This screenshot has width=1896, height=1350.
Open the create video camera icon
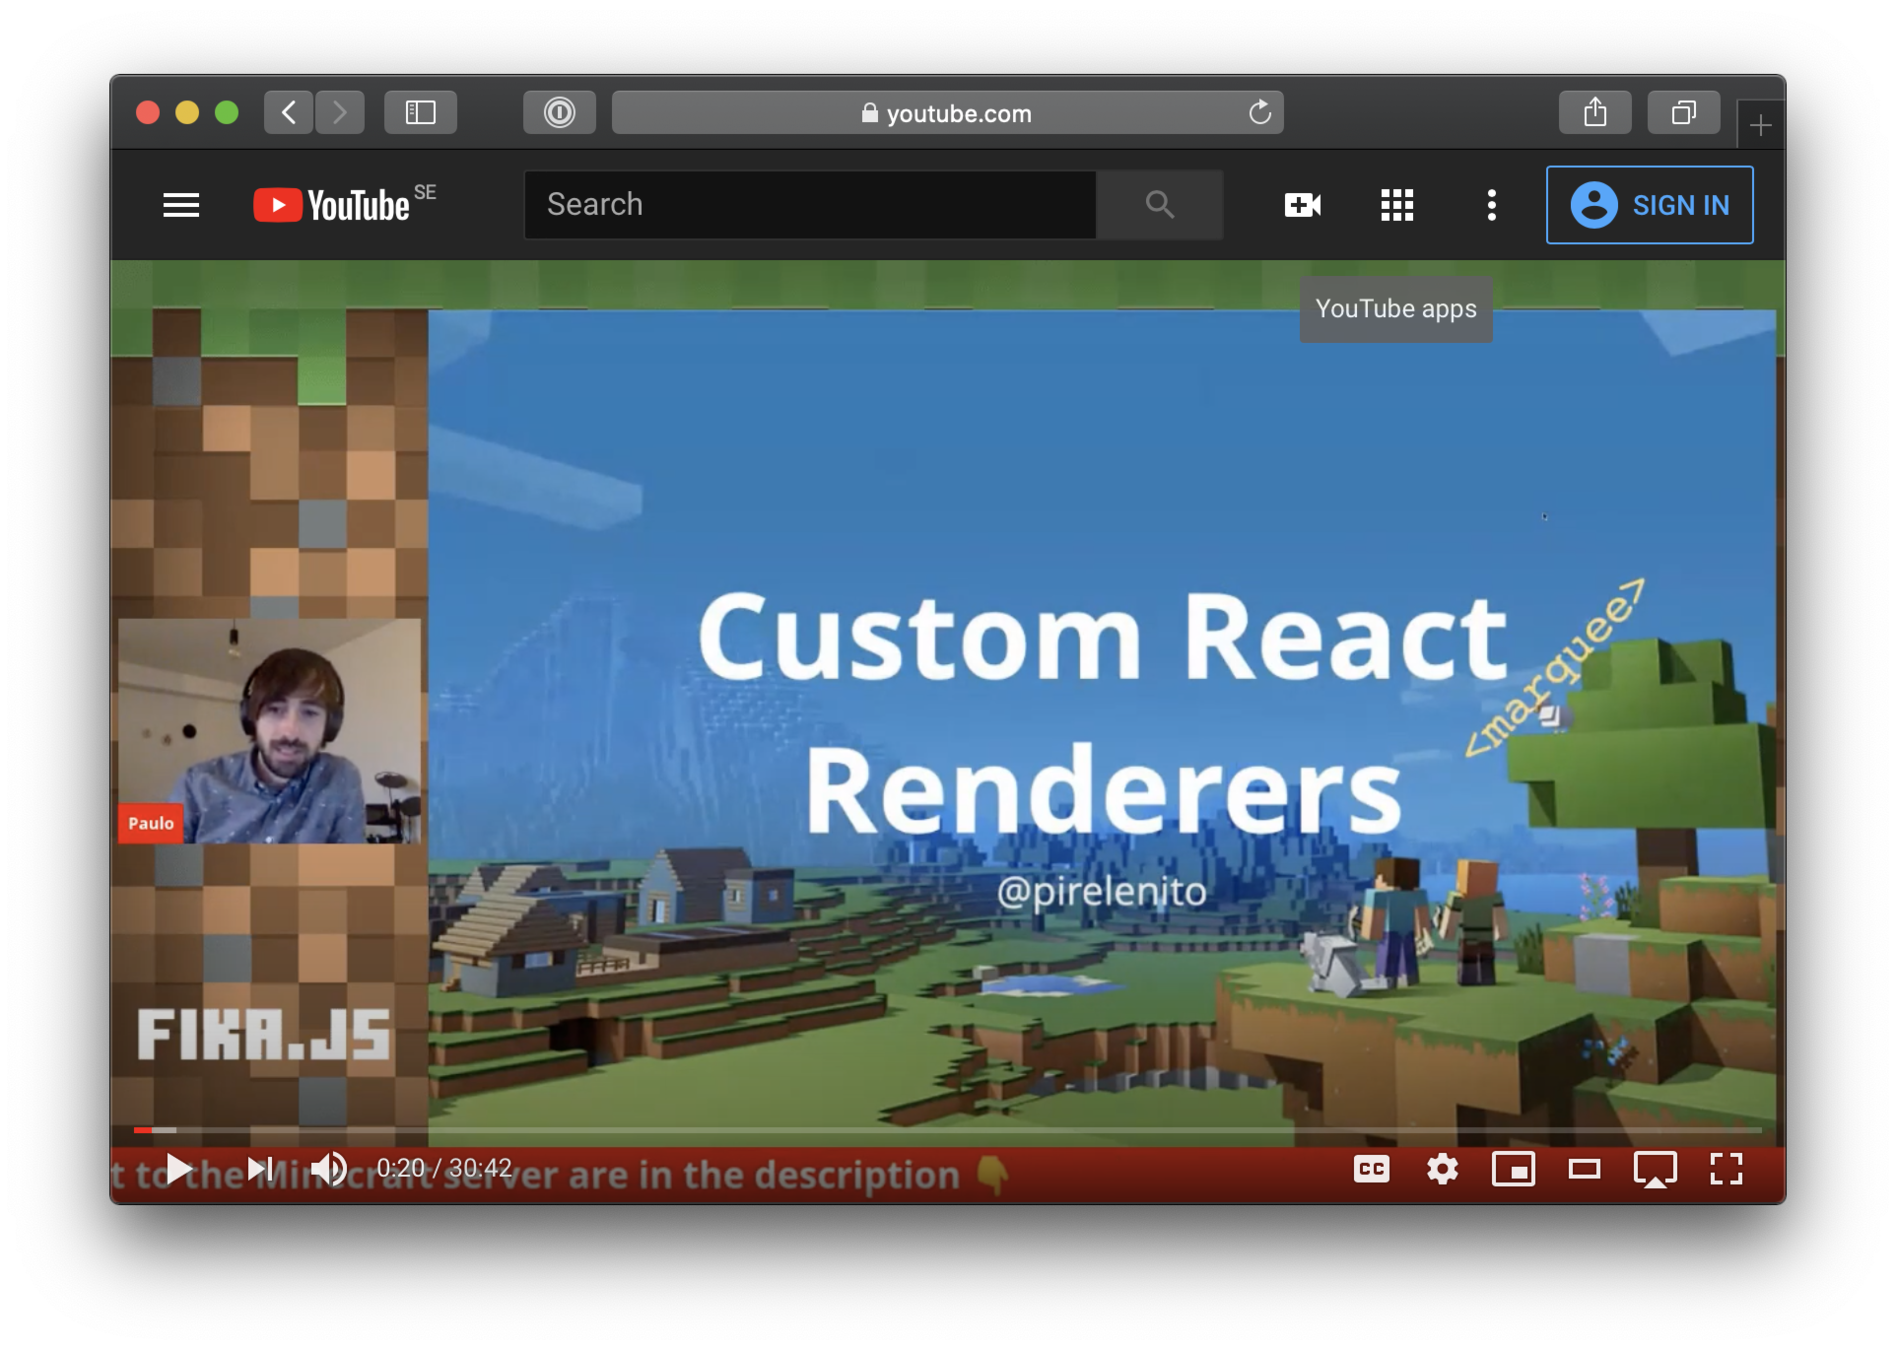1302,205
